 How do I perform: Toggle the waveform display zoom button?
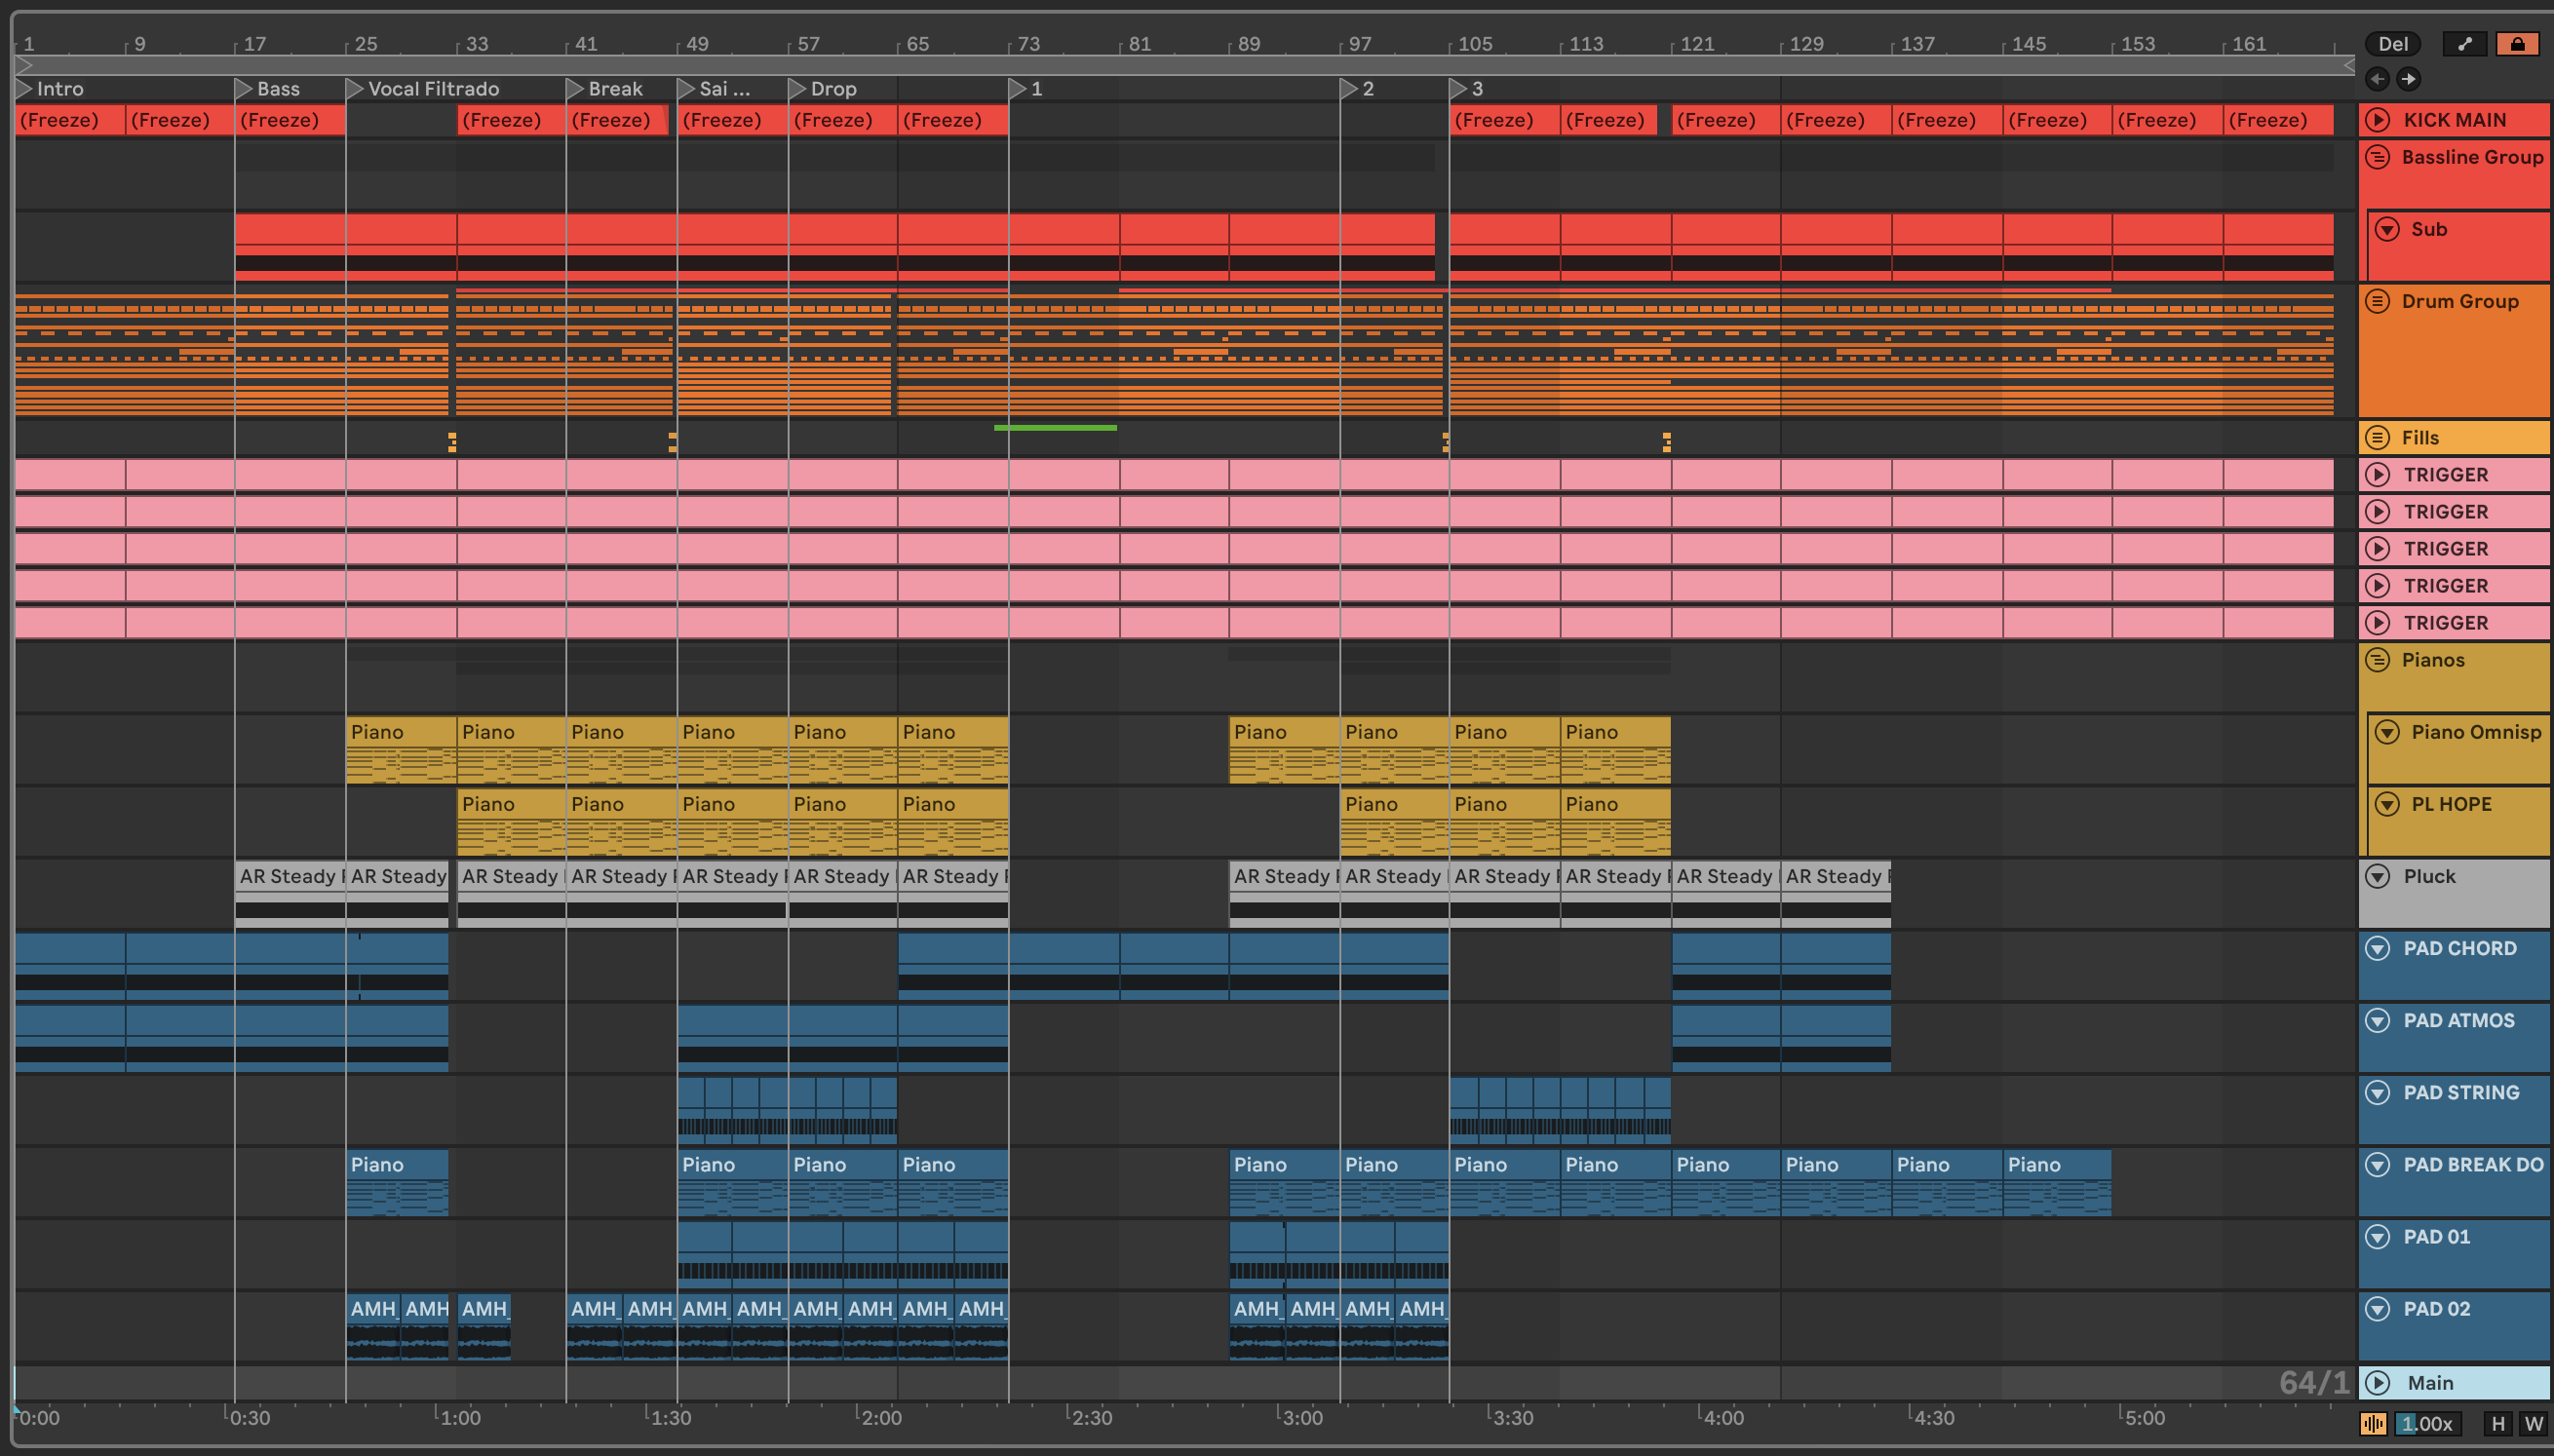pyautogui.click(x=2373, y=1423)
